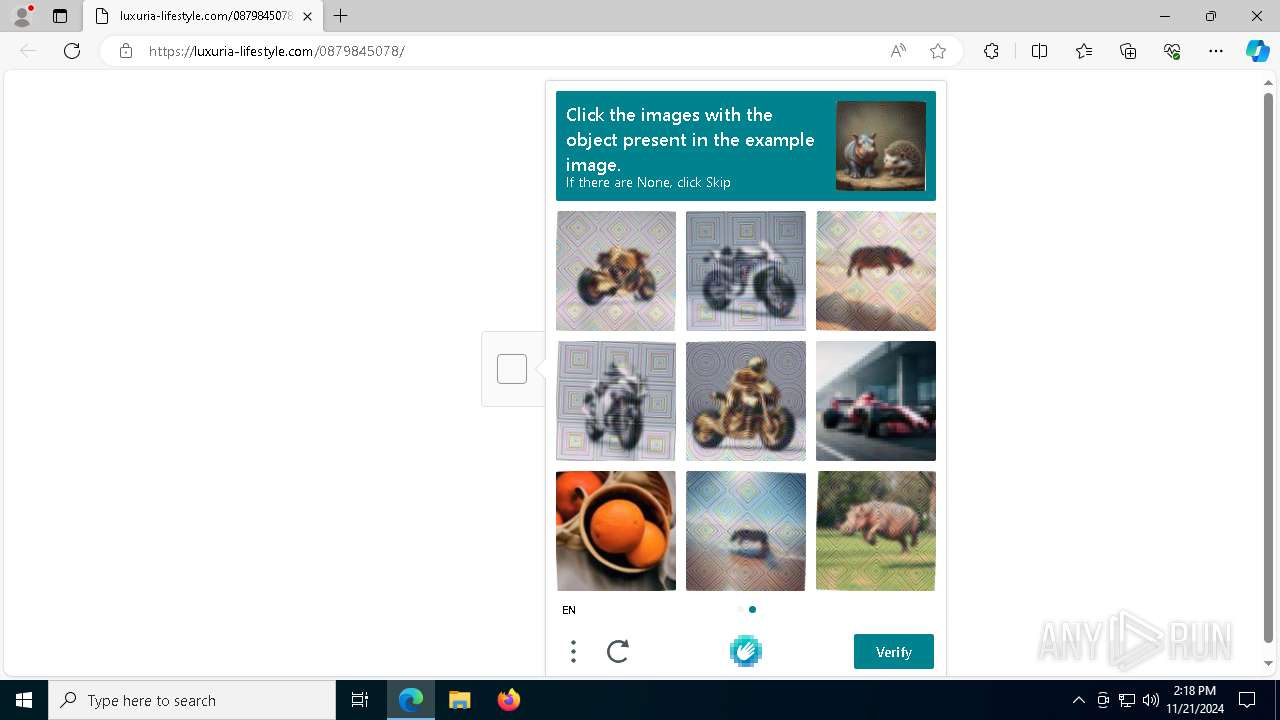The height and width of the screenshot is (720, 1280).
Task: Open the tab actions menu icon
Action: tap(60, 16)
